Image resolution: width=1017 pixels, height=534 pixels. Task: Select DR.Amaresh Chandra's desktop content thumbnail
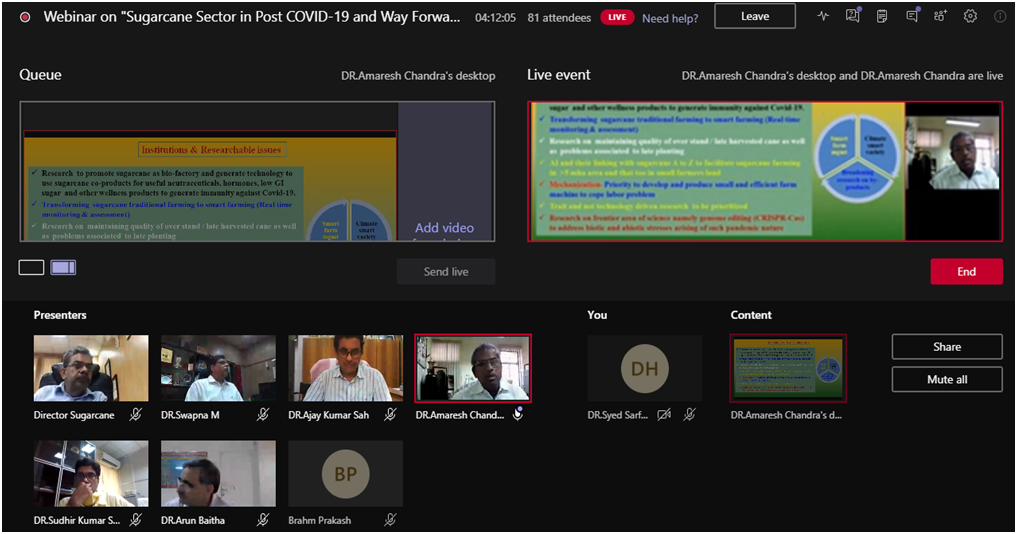pos(788,368)
